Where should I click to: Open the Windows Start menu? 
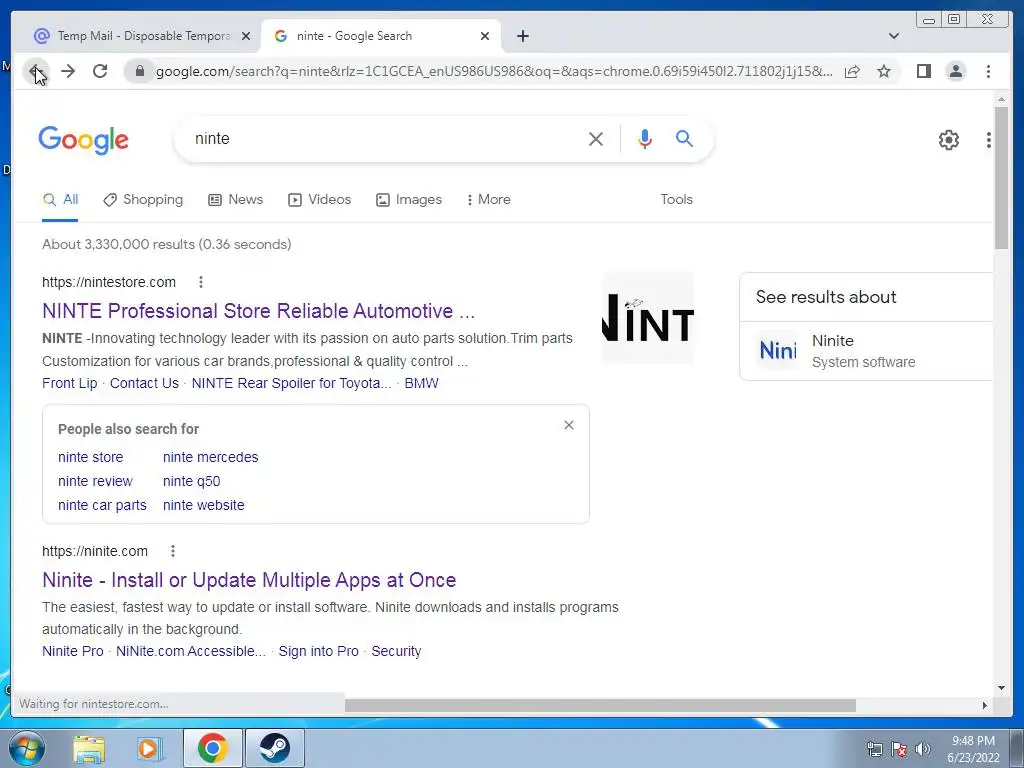pos(27,748)
